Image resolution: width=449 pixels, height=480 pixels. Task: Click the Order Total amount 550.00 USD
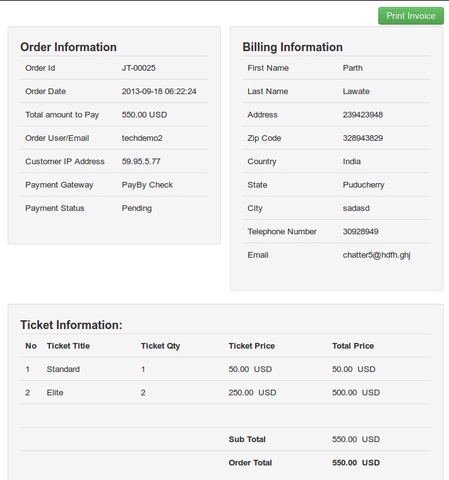pyautogui.click(x=356, y=463)
